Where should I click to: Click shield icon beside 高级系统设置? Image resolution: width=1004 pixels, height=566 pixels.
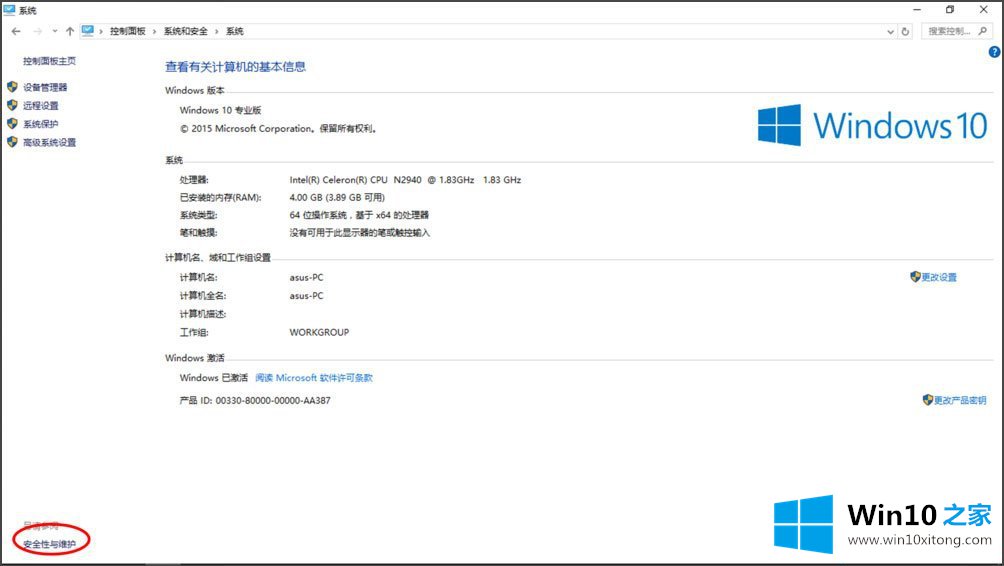tap(12, 142)
